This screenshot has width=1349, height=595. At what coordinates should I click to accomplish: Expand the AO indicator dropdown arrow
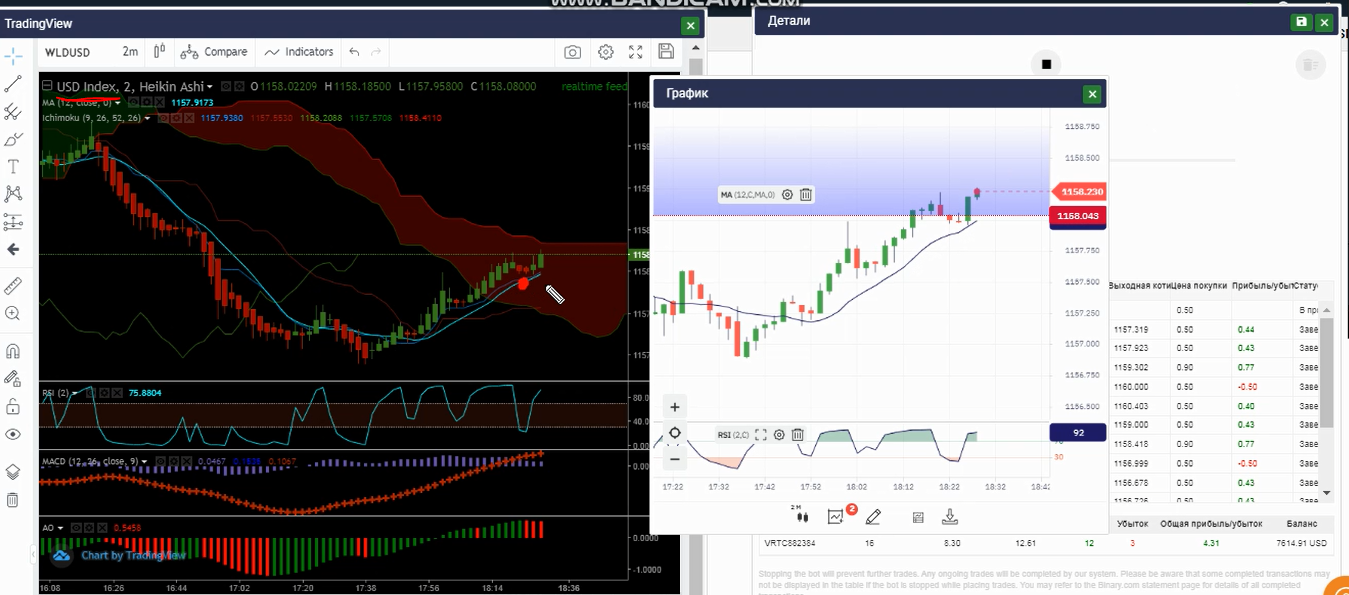tap(61, 527)
